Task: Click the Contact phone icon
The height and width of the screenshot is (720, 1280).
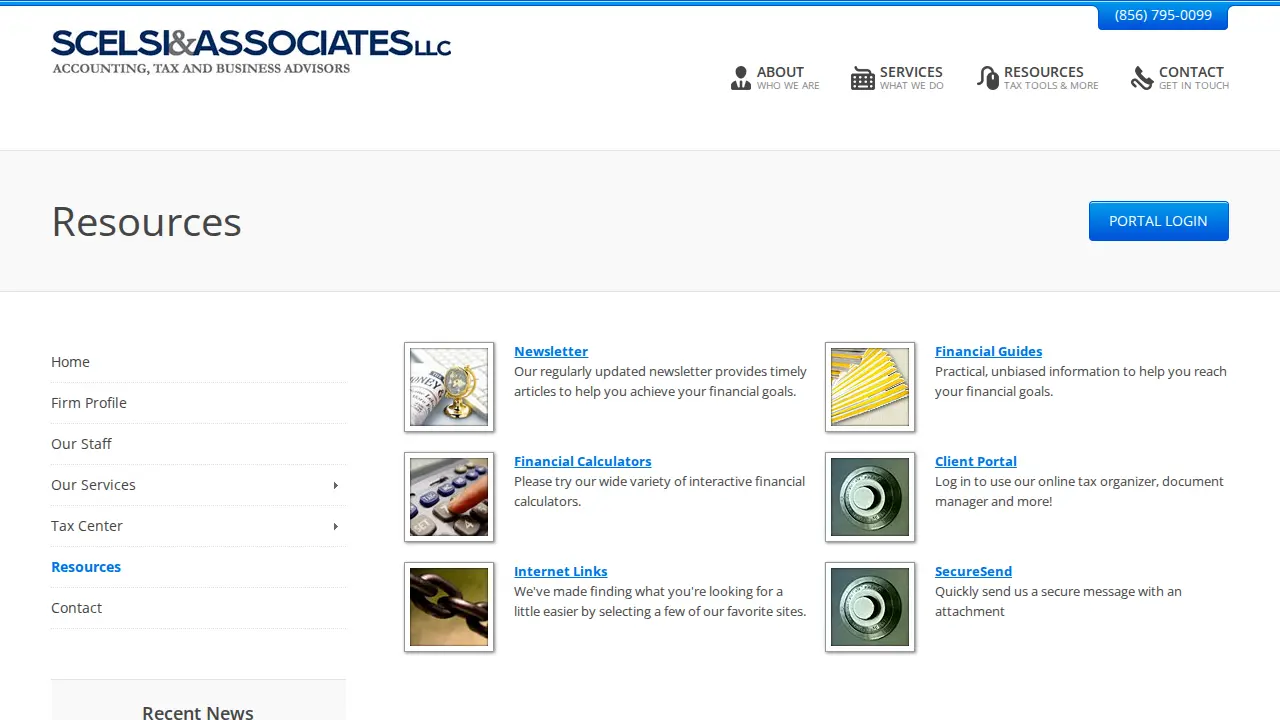Action: (x=1142, y=78)
